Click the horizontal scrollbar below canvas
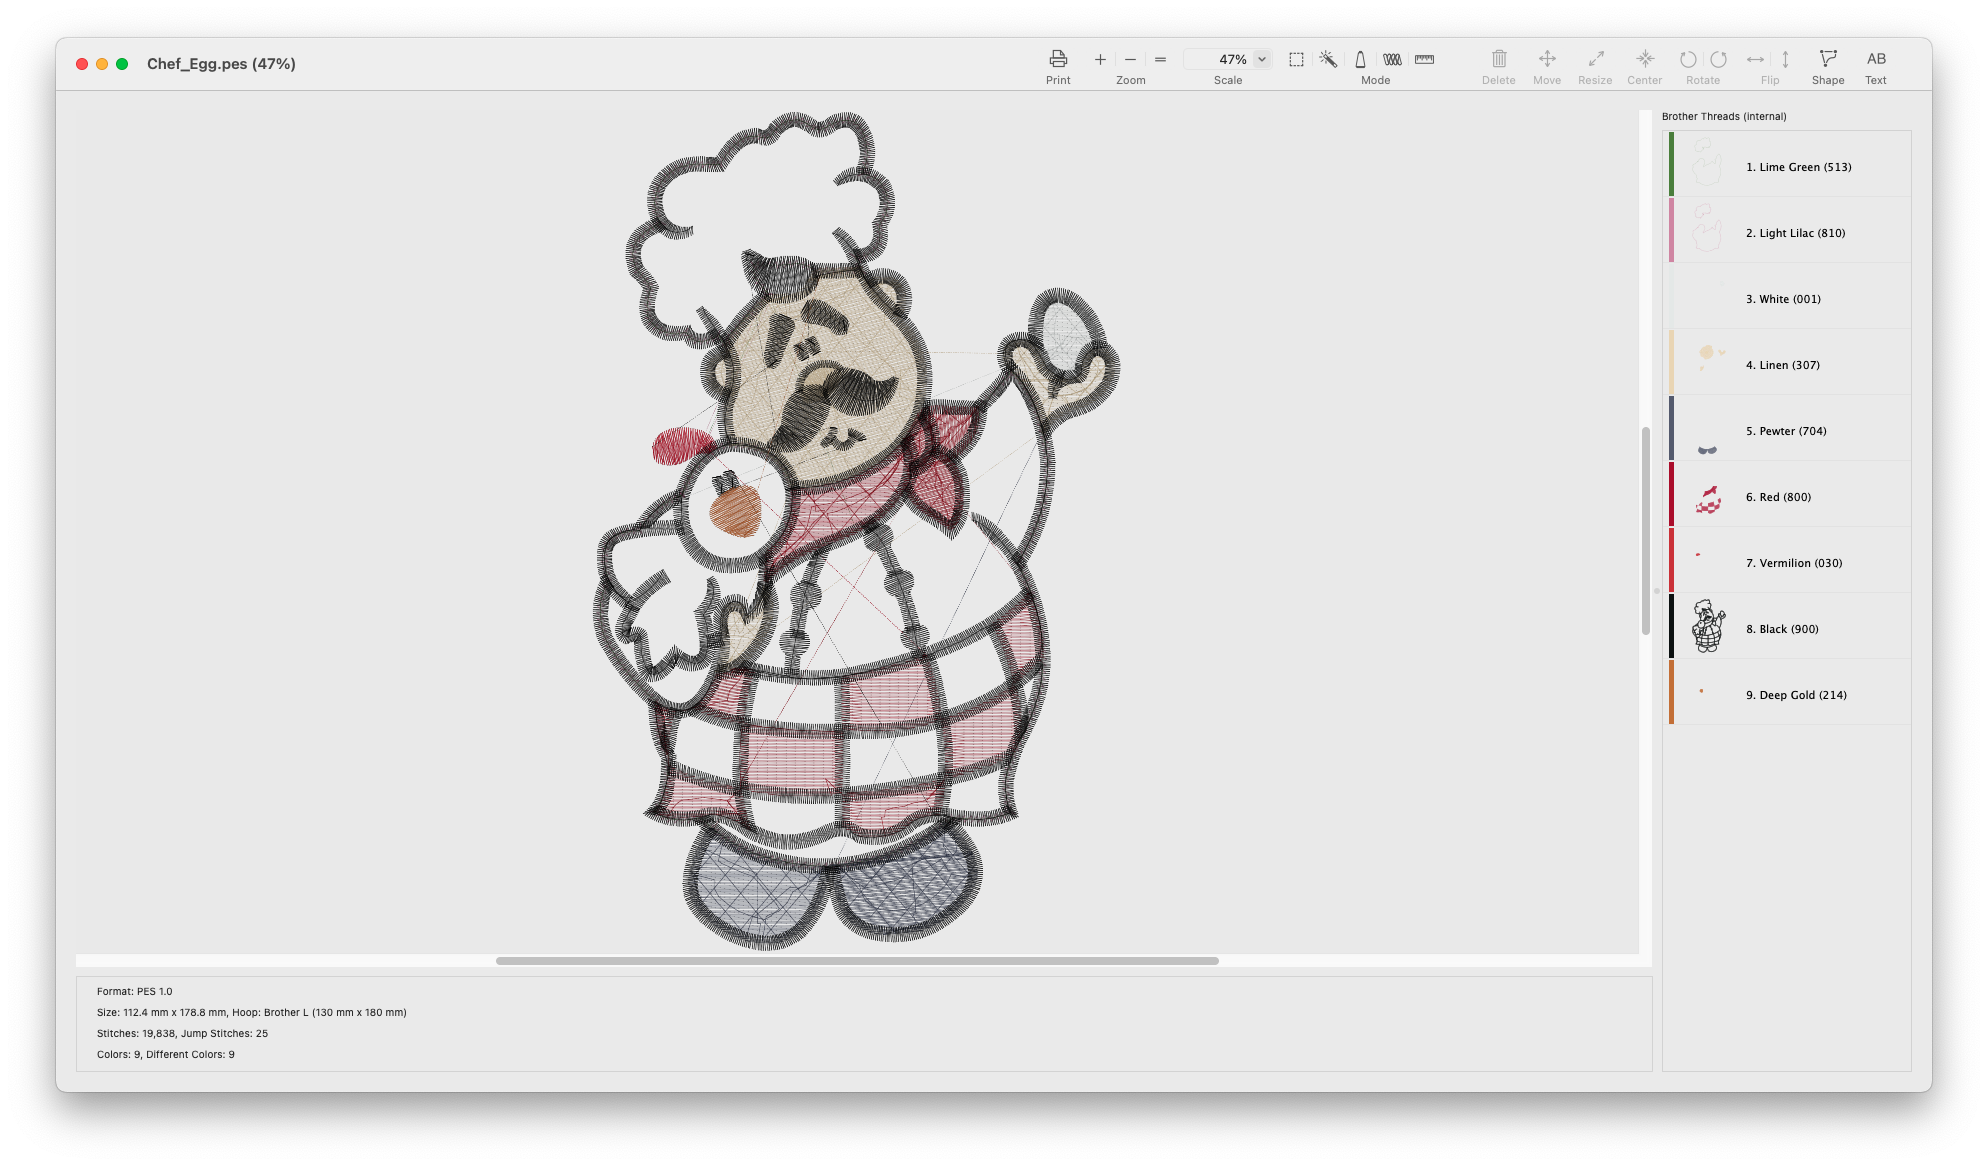Screen dimensions: 1988x1166 (857, 961)
